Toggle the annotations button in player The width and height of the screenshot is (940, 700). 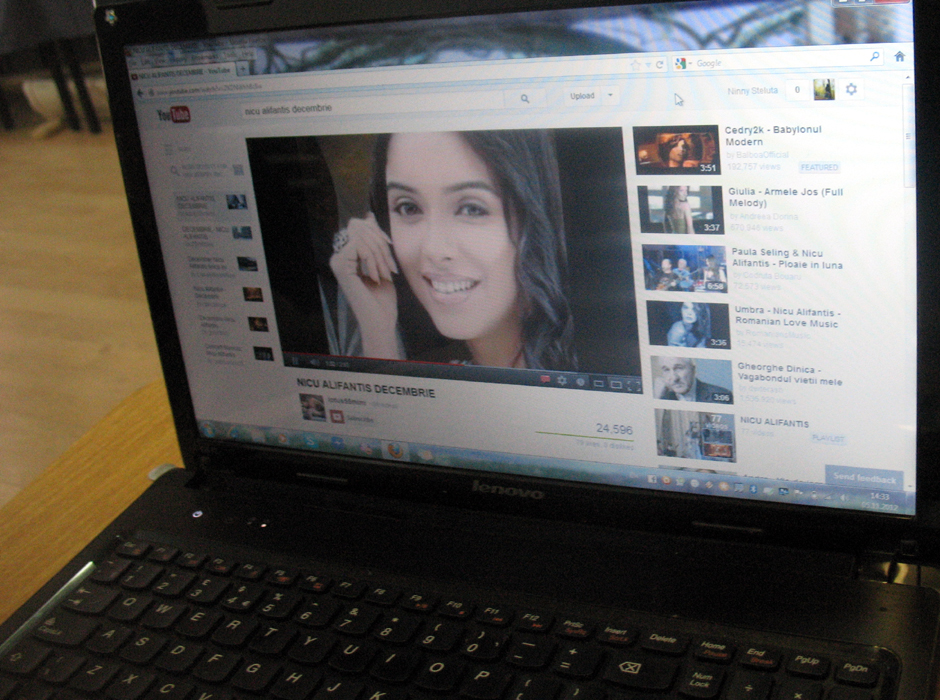(x=545, y=379)
